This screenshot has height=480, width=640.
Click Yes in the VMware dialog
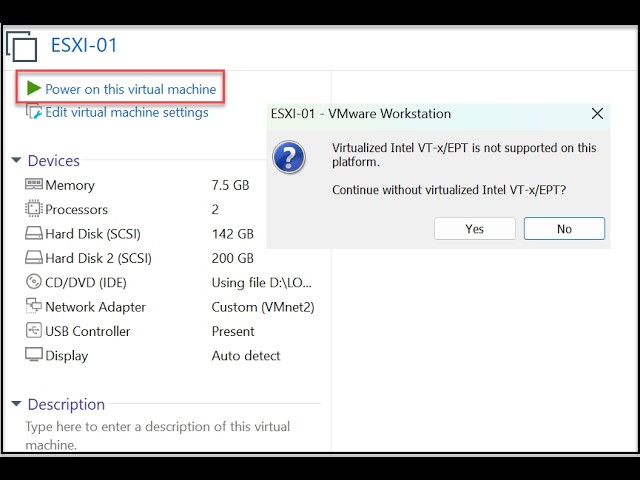tap(474, 229)
